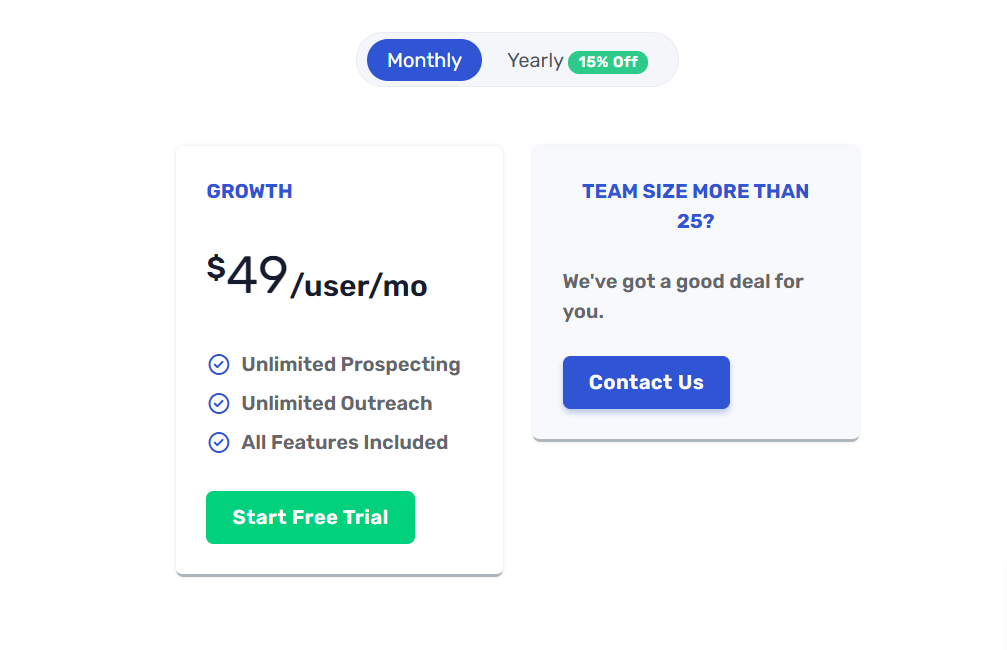
Task: Click the checkmark icon beside Unlimited Prospecting
Action: point(218,364)
